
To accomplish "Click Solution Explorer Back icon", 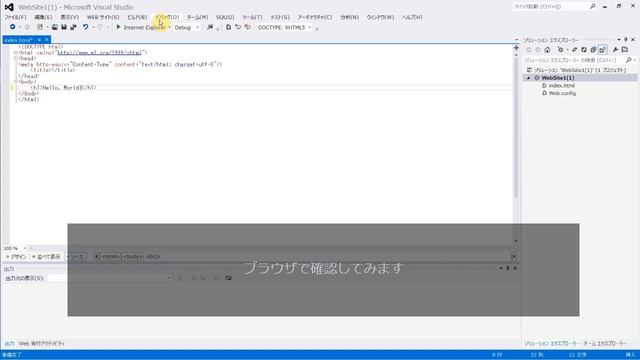I will 529,50.
